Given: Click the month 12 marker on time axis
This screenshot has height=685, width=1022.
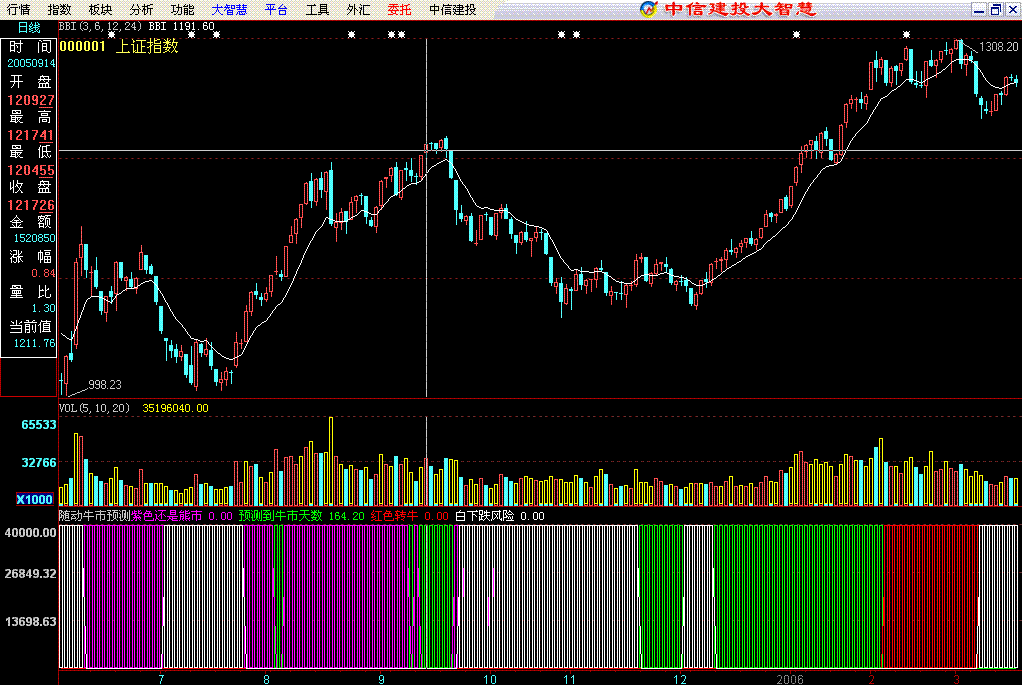Looking at the screenshot, I should click(x=680, y=679).
